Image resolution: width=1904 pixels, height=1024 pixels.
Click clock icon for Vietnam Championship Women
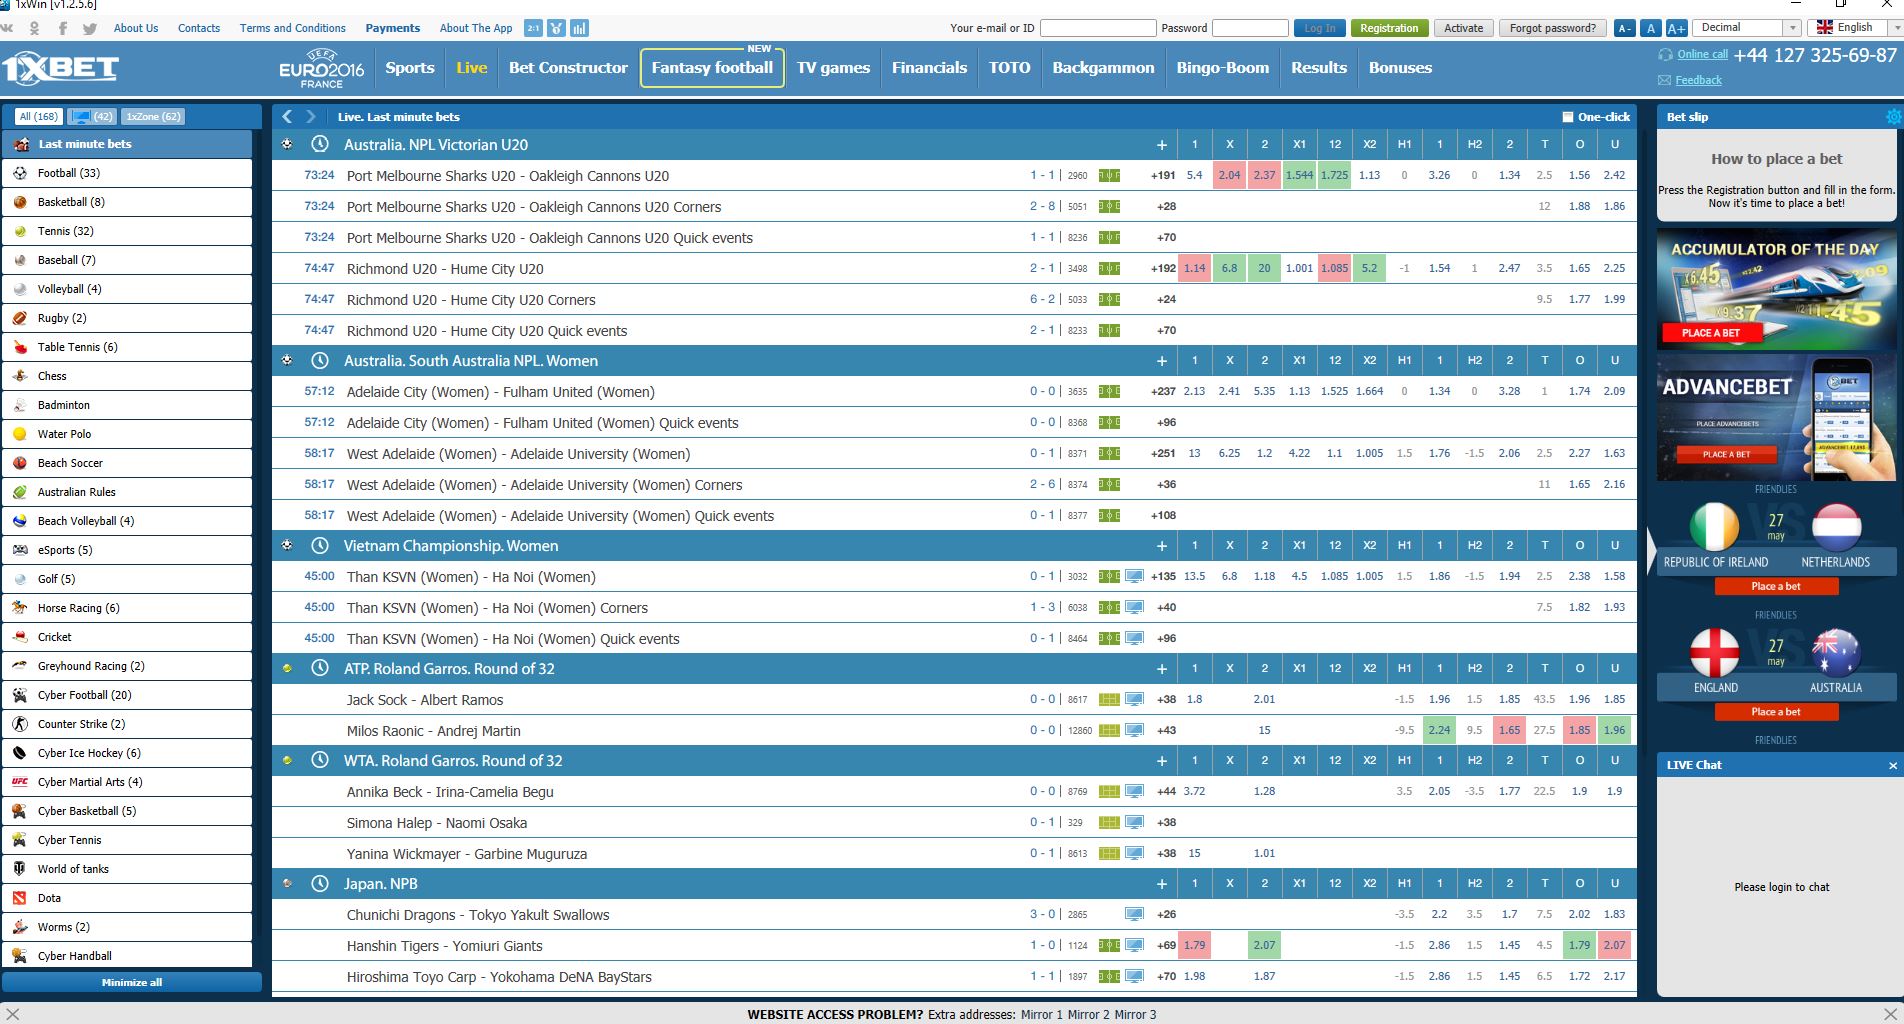click(320, 546)
